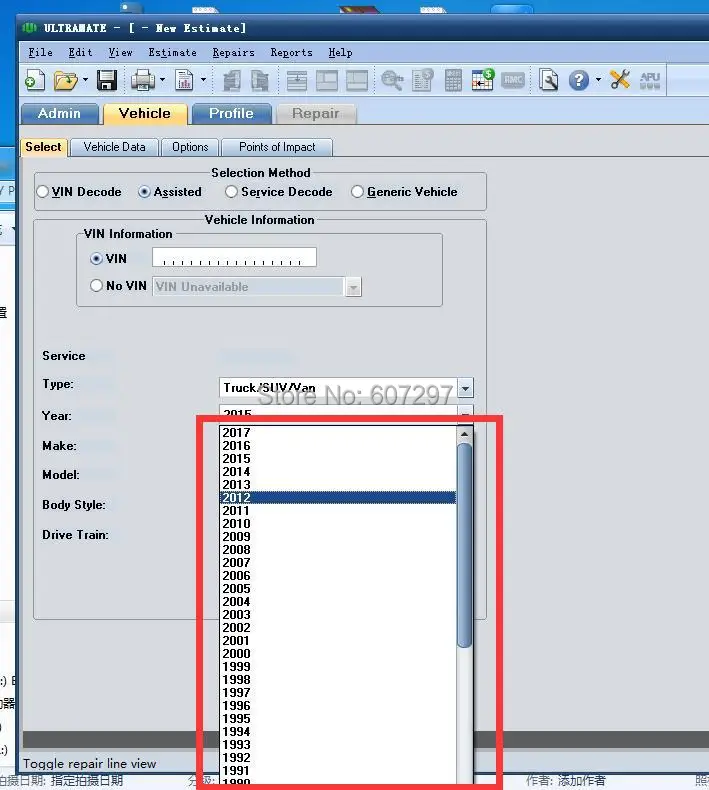
Task: Open the document preview magnifier icon
Action: coord(548,80)
